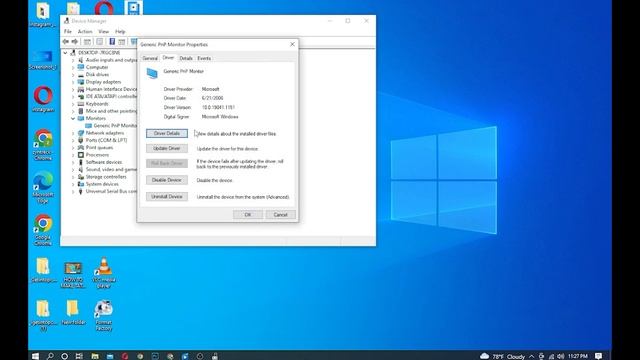Click the Network adapters category icon

[x=80, y=133]
